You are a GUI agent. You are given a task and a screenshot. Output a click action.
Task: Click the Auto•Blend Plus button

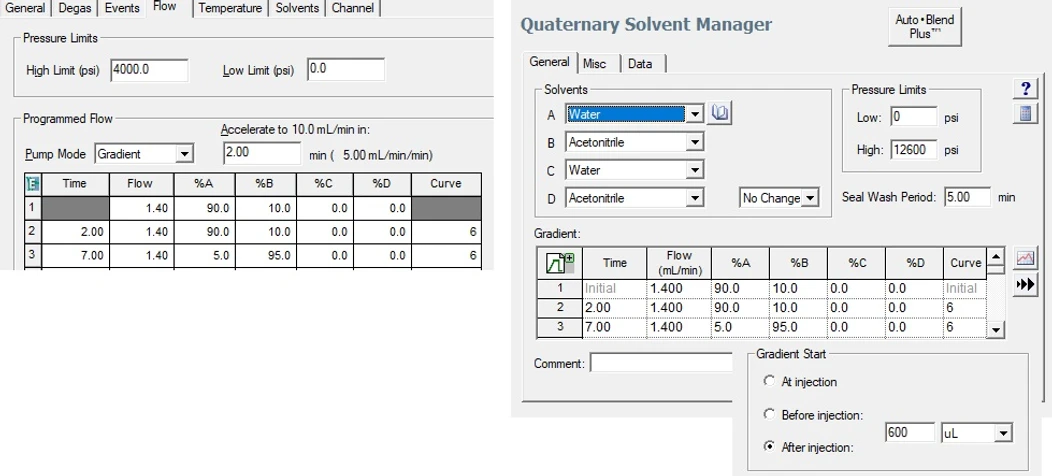tap(925, 27)
